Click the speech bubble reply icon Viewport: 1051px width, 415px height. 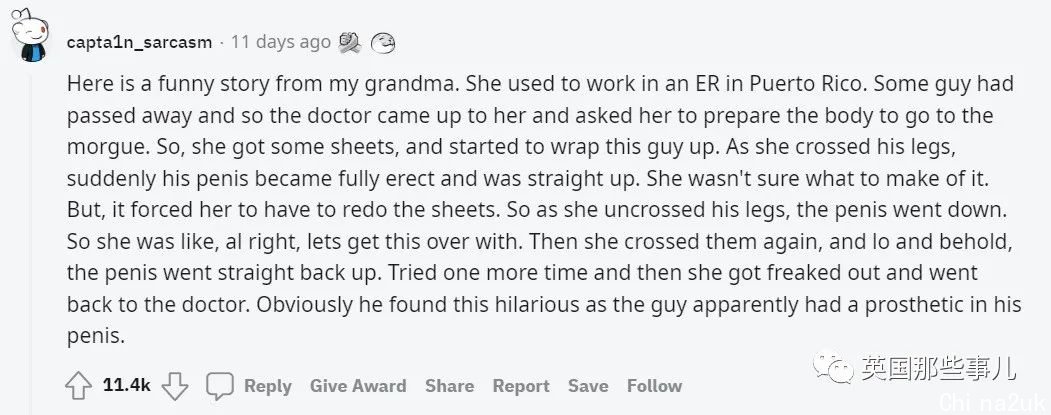coord(219,386)
